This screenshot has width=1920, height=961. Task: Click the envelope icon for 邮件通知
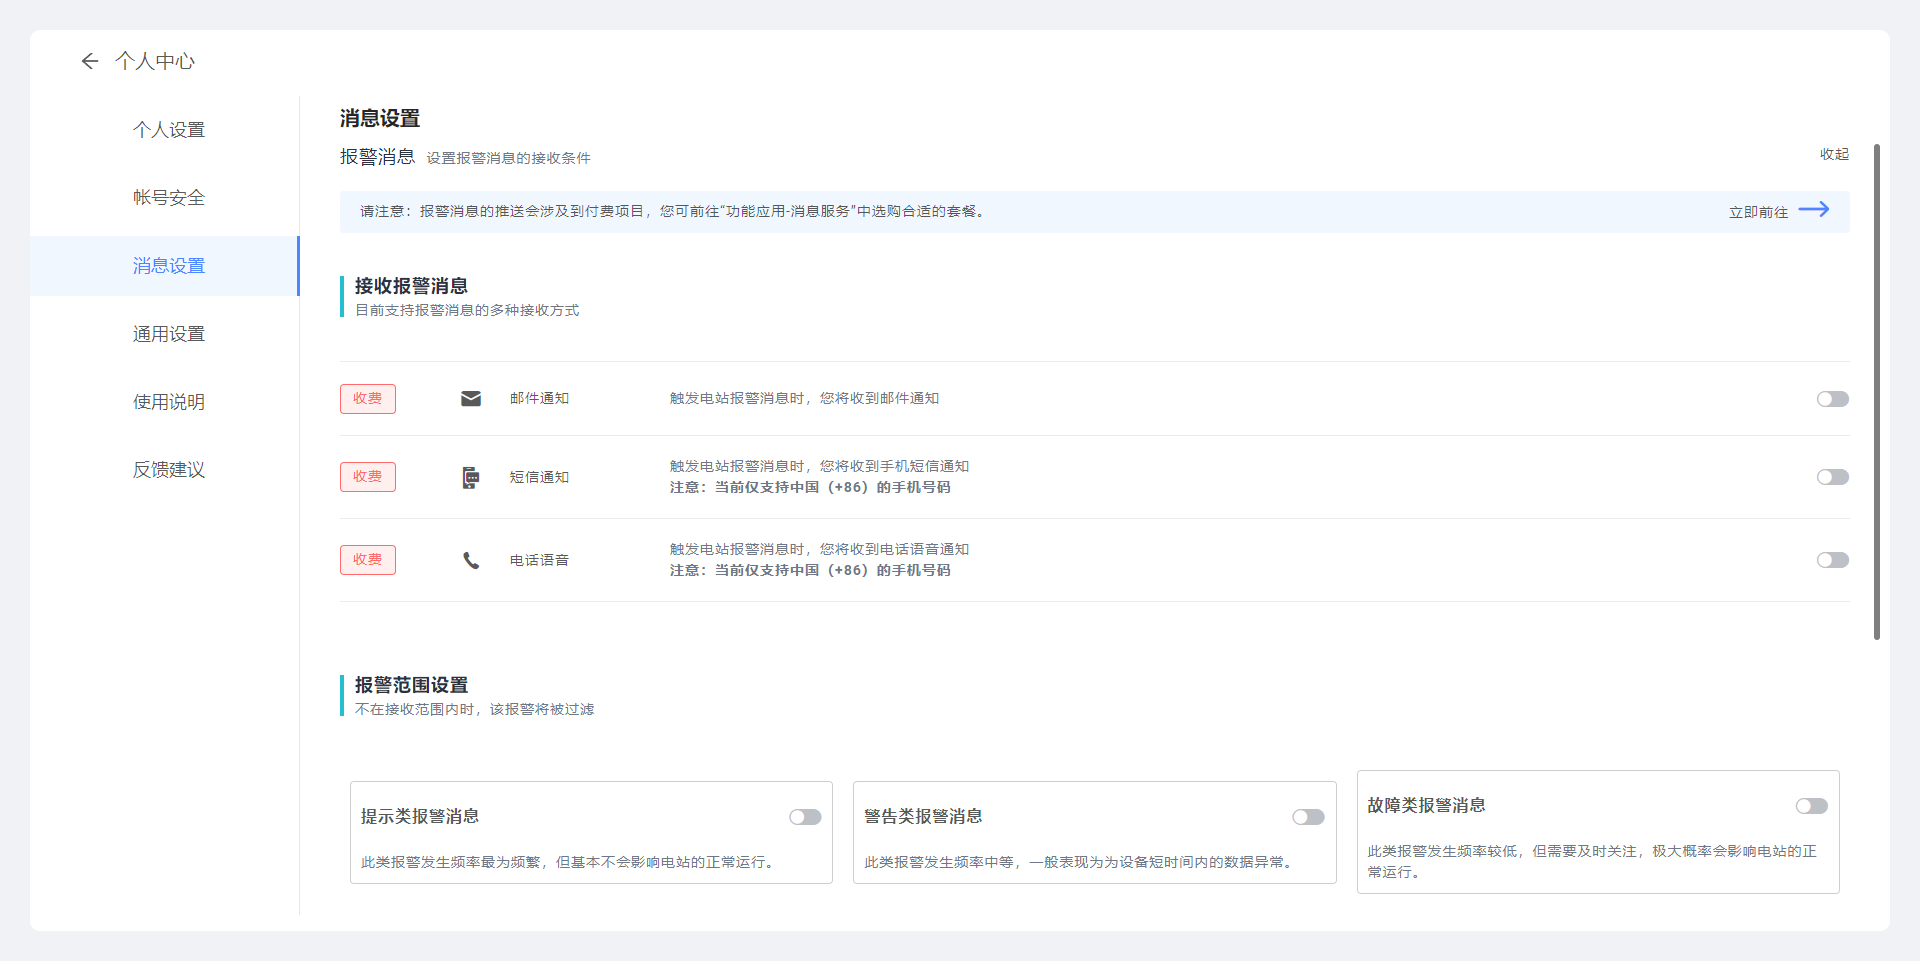pos(471,399)
